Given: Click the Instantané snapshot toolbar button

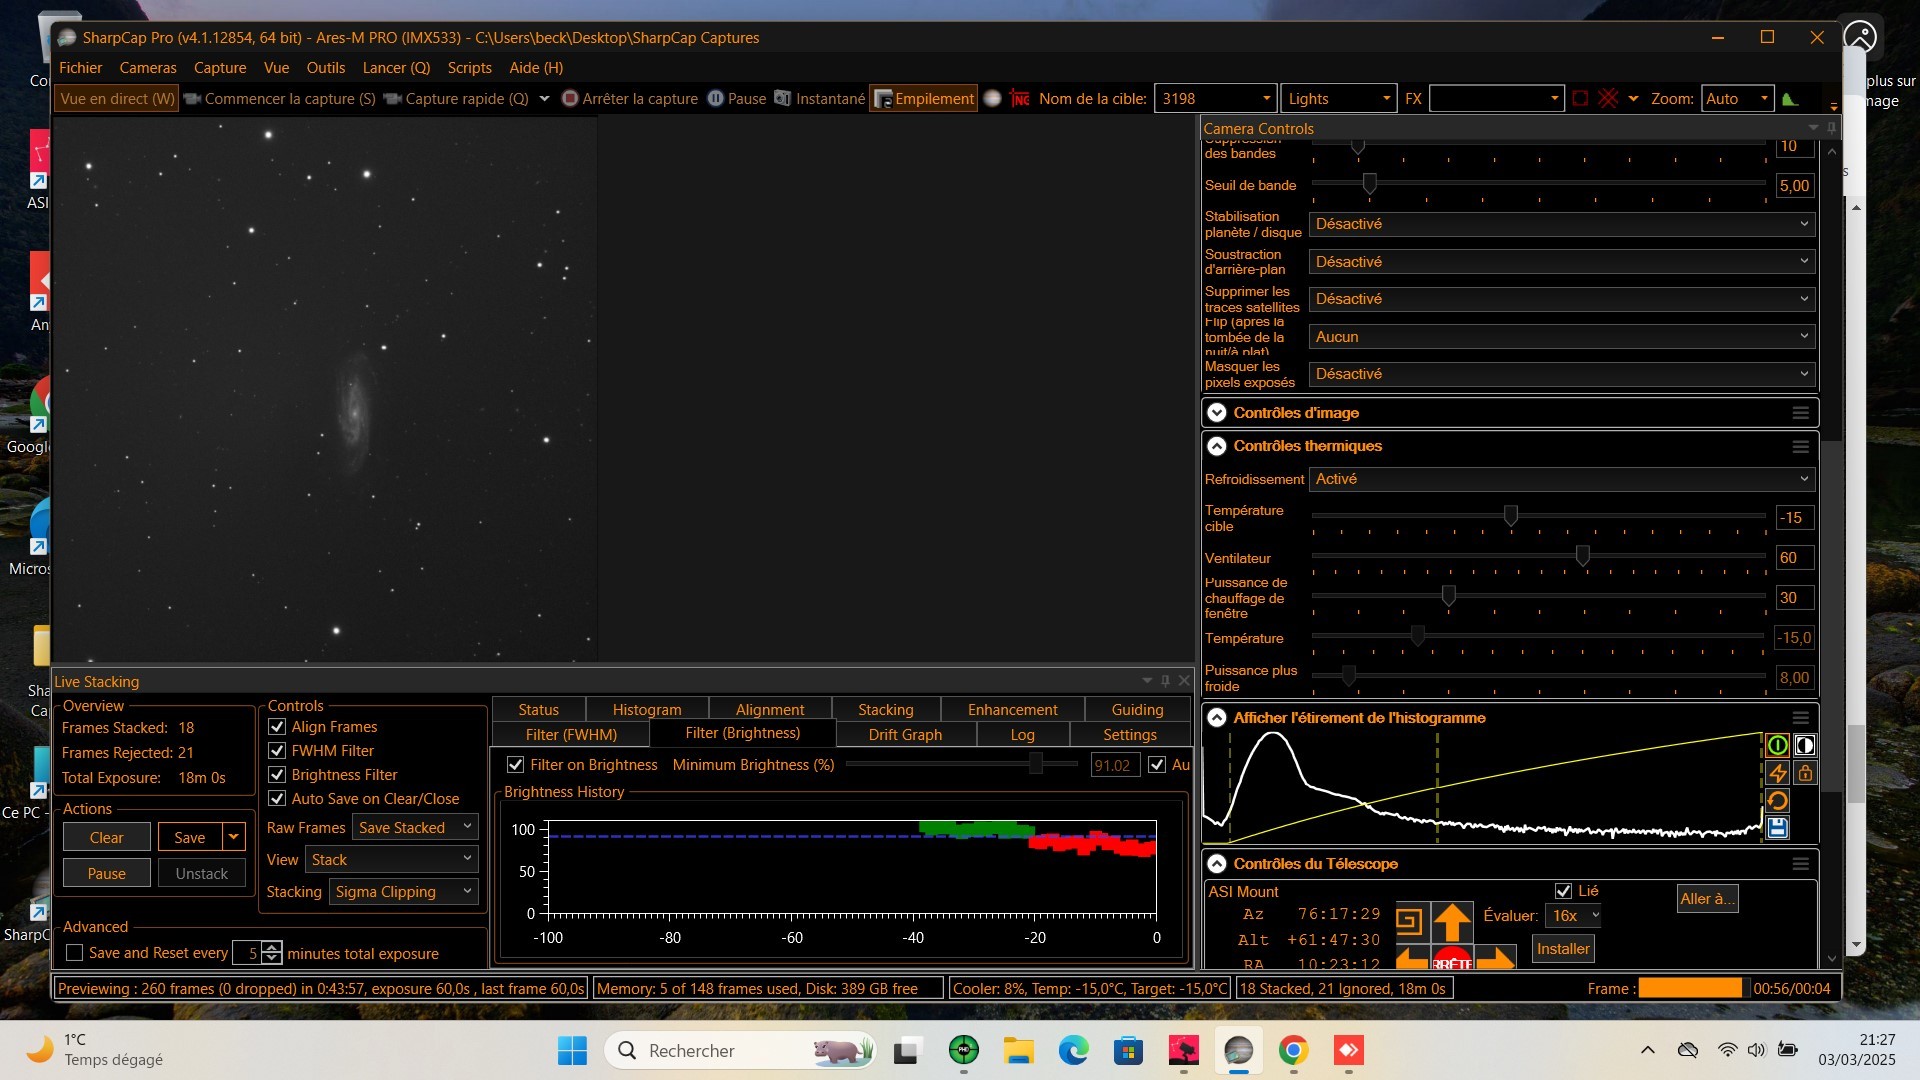Looking at the screenshot, I should [x=820, y=98].
